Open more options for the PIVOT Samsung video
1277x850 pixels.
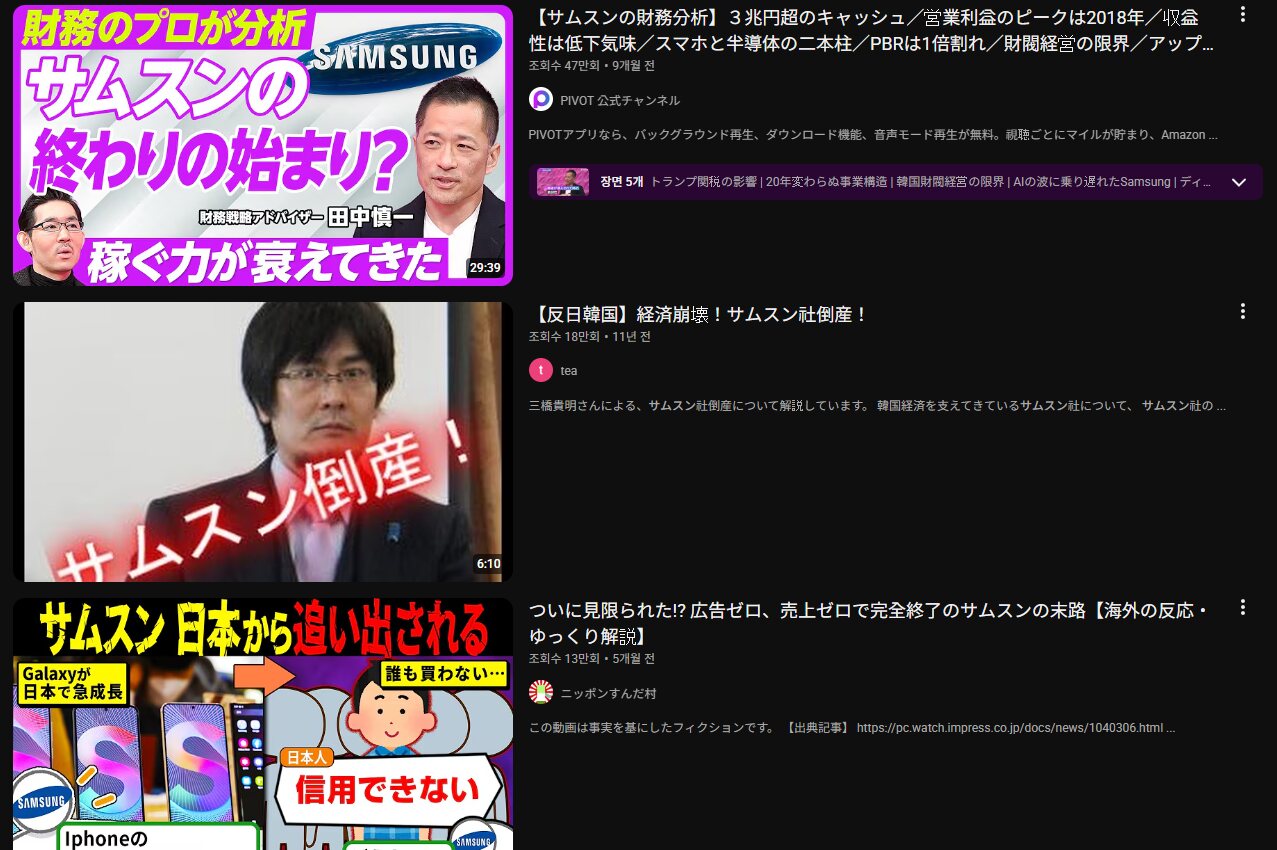[1243, 15]
